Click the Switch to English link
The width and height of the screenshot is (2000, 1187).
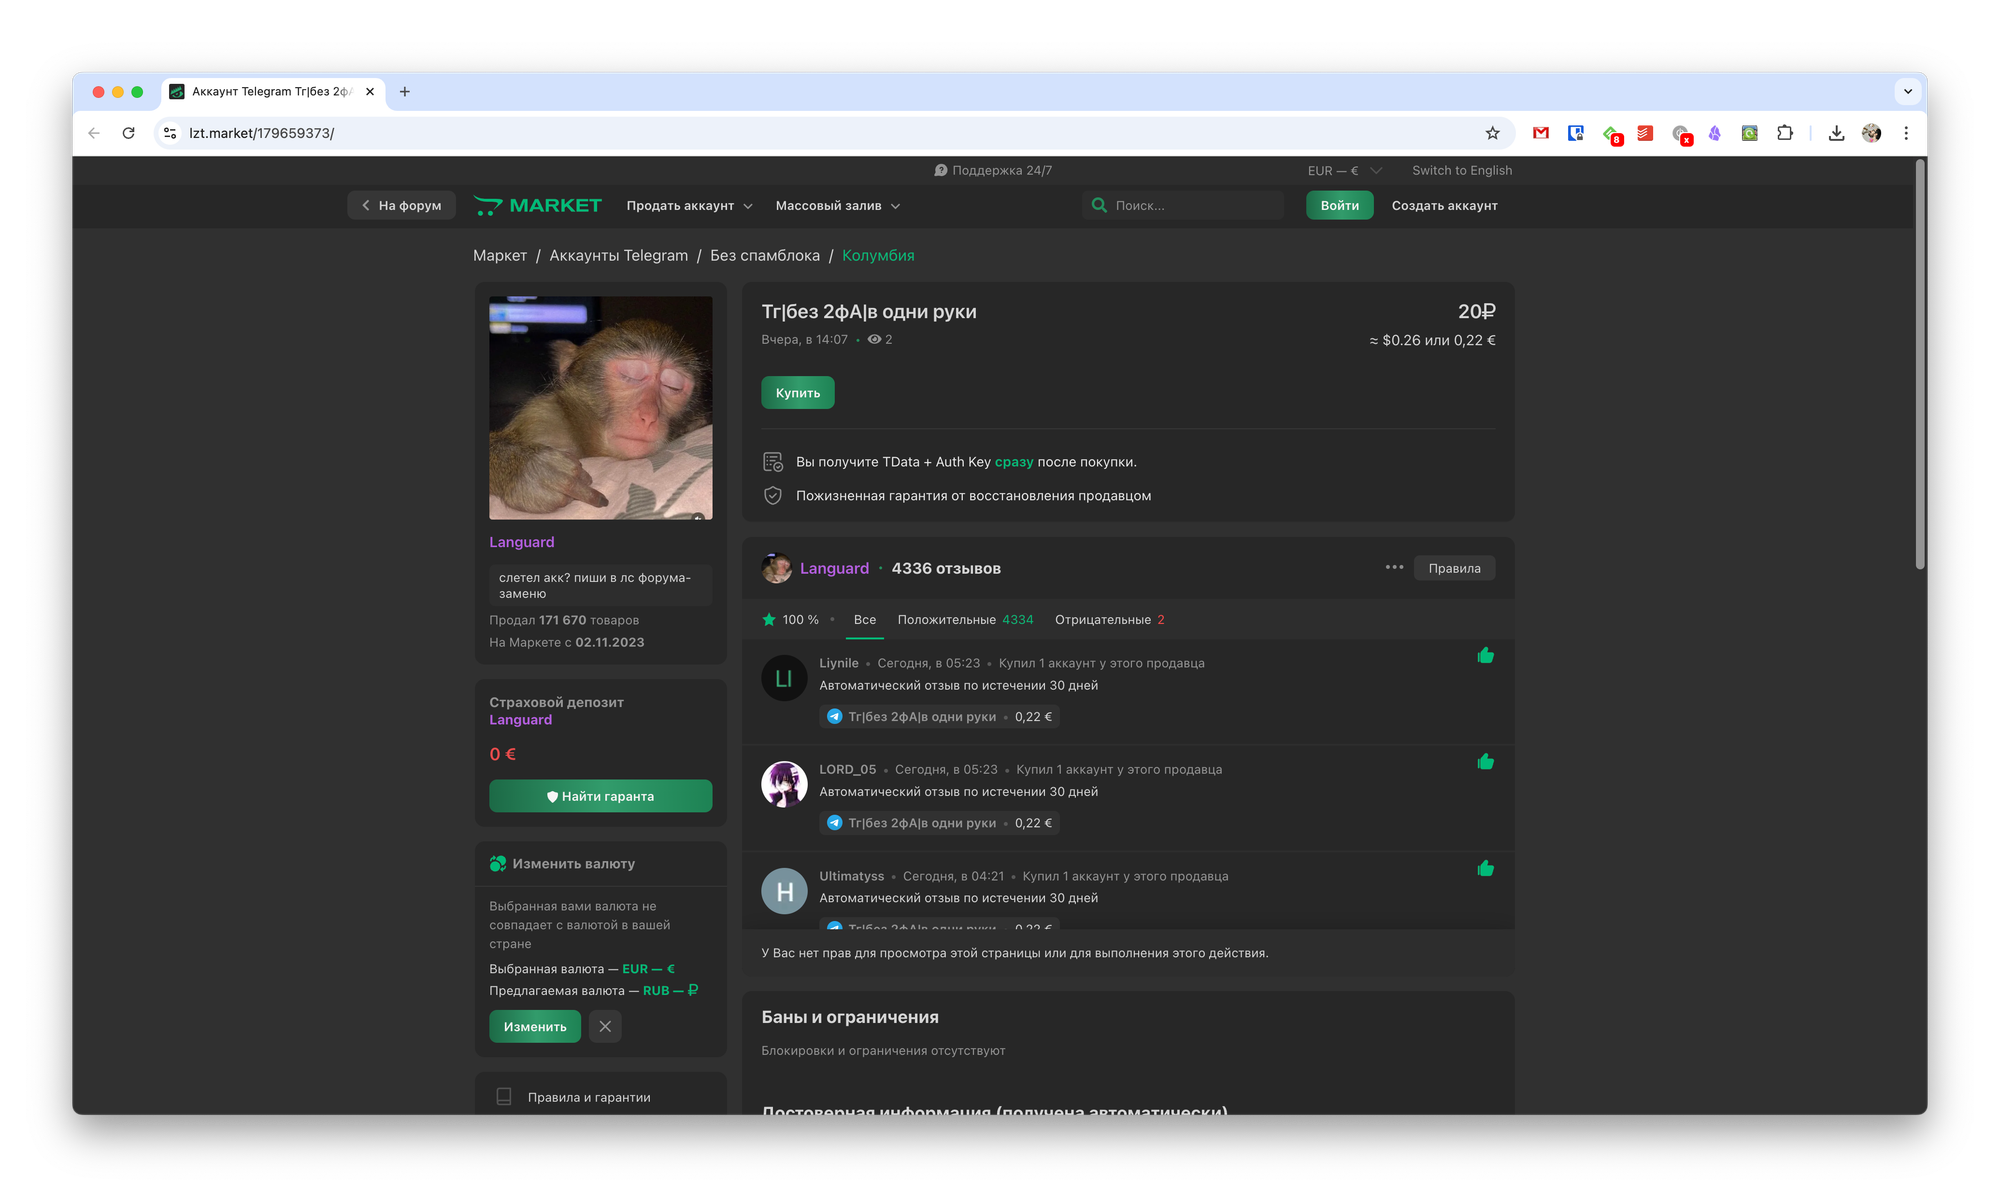point(1461,171)
